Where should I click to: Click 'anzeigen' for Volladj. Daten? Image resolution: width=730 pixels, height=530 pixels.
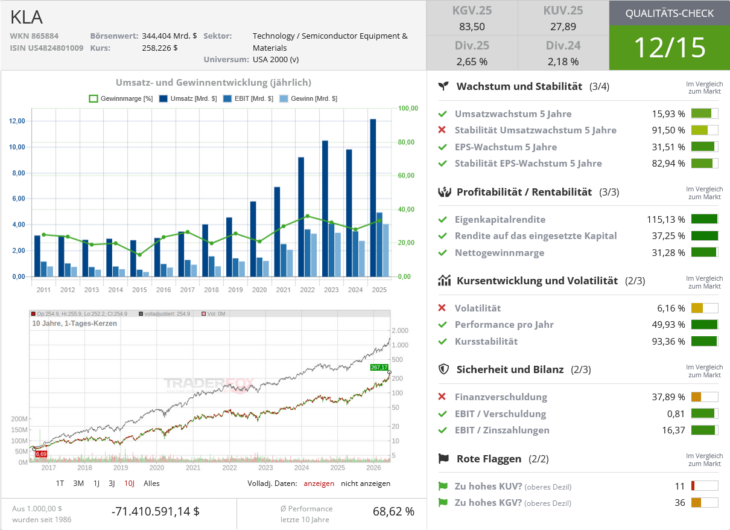pos(319,483)
